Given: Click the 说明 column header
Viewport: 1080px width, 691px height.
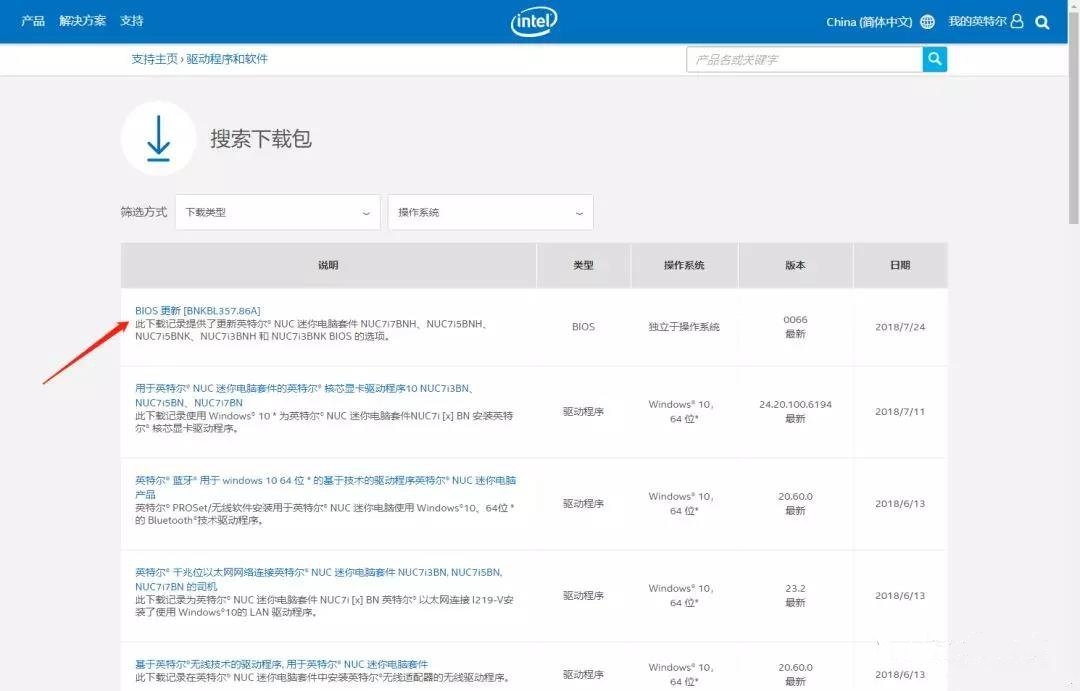Looking at the screenshot, I should pyautogui.click(x=329, y=265).
